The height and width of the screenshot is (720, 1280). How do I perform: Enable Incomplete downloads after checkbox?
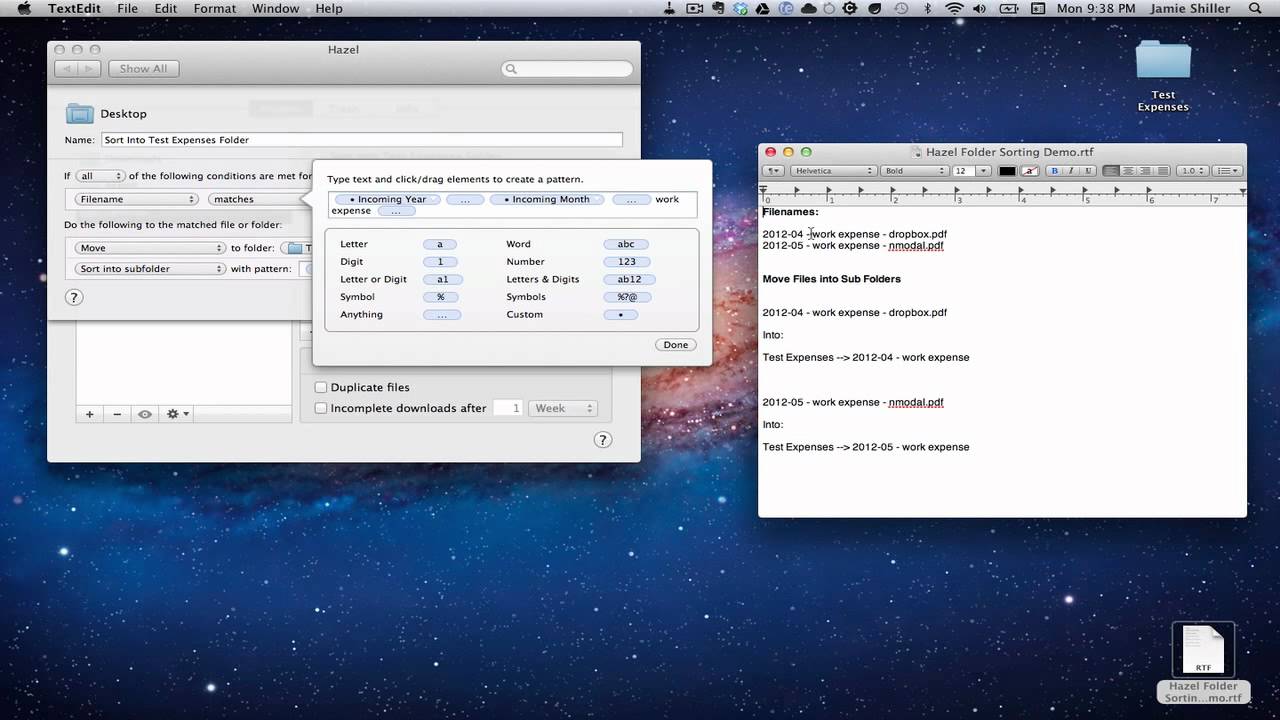coord(321,408)
